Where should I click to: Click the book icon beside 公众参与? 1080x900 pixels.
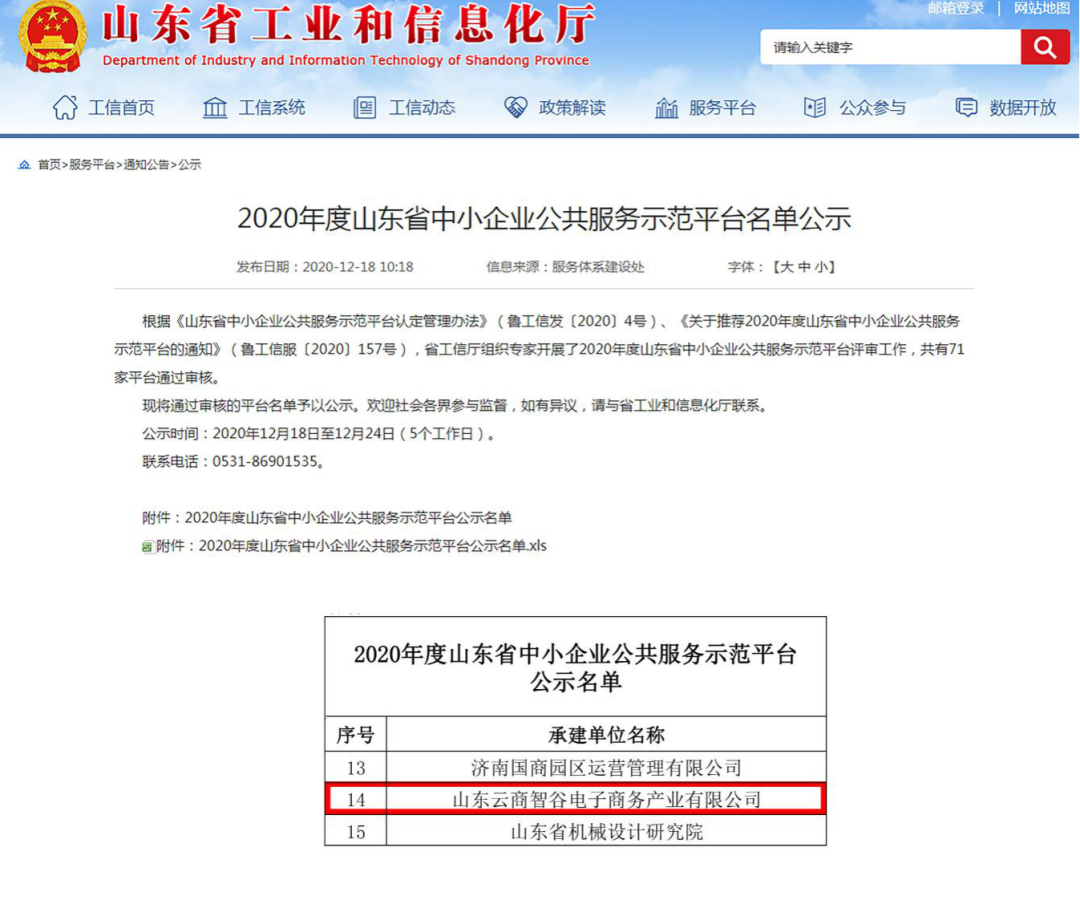point(815,107)
